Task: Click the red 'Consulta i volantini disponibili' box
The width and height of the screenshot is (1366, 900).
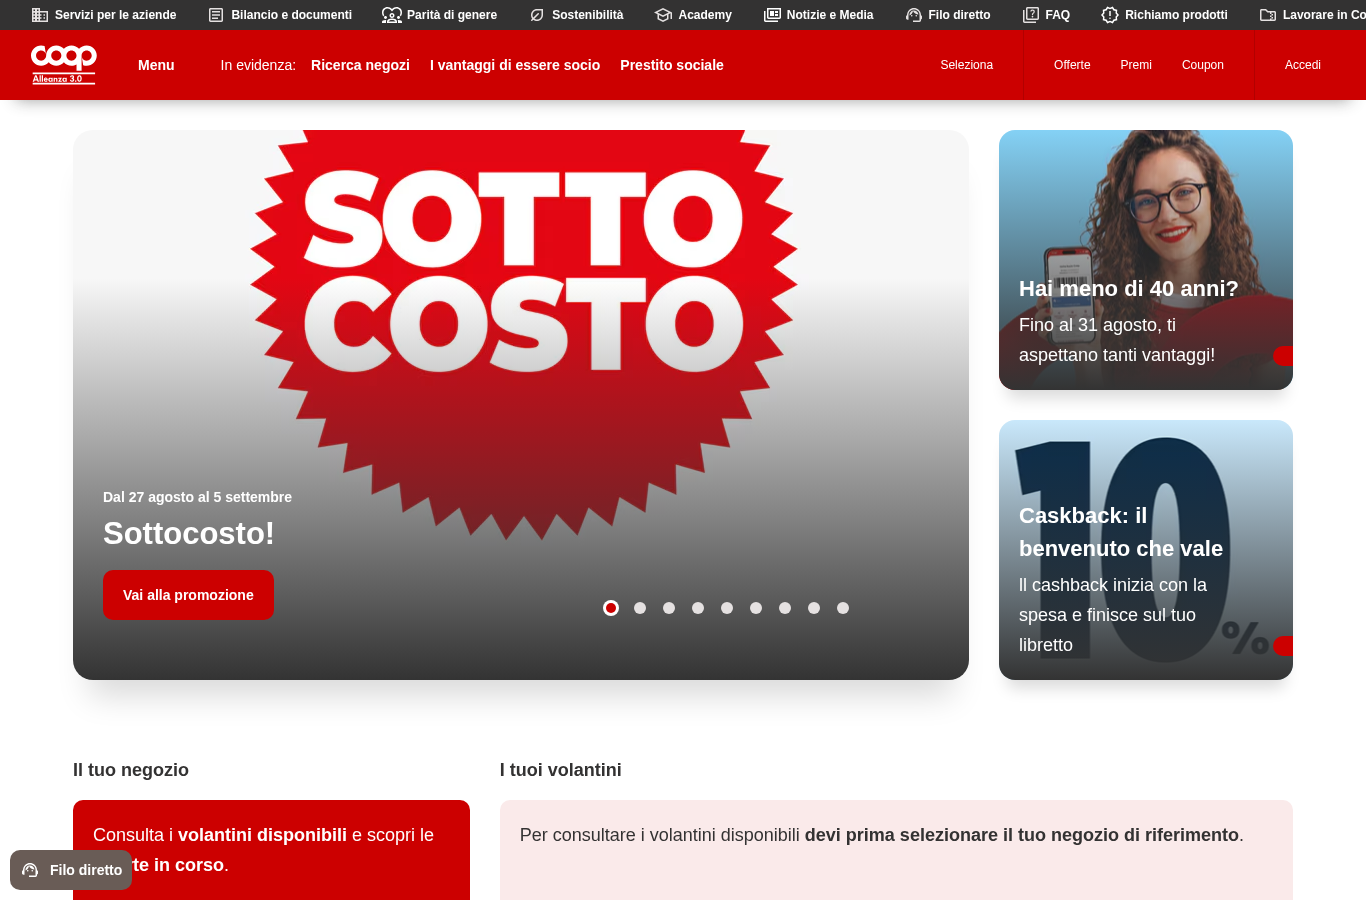Action: 271,850
